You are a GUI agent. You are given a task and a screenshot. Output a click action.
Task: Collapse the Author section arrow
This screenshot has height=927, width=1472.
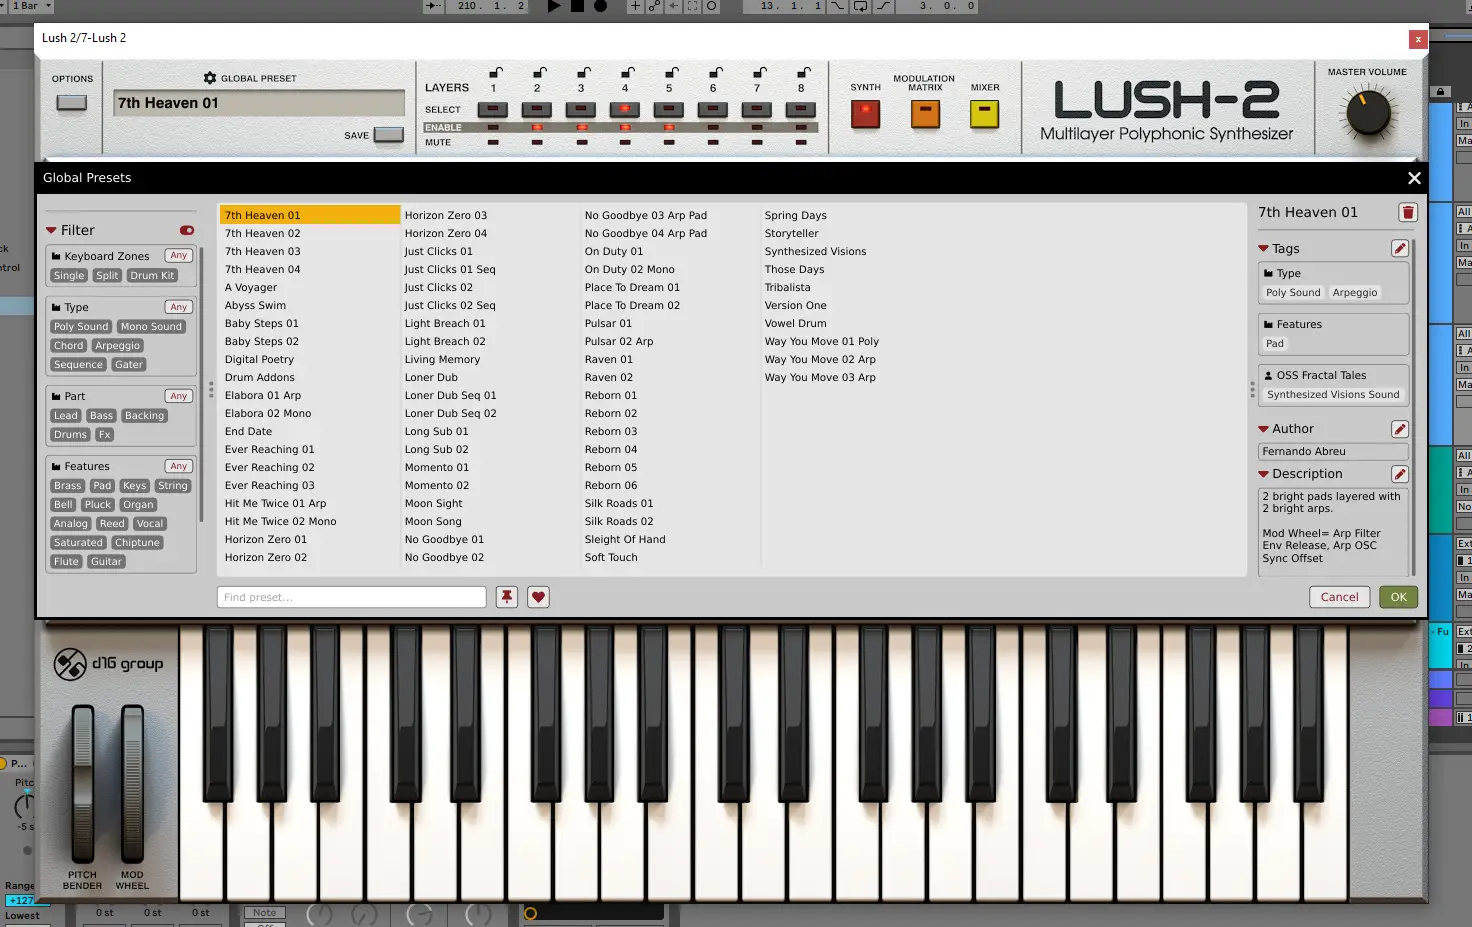[1263, 429]
